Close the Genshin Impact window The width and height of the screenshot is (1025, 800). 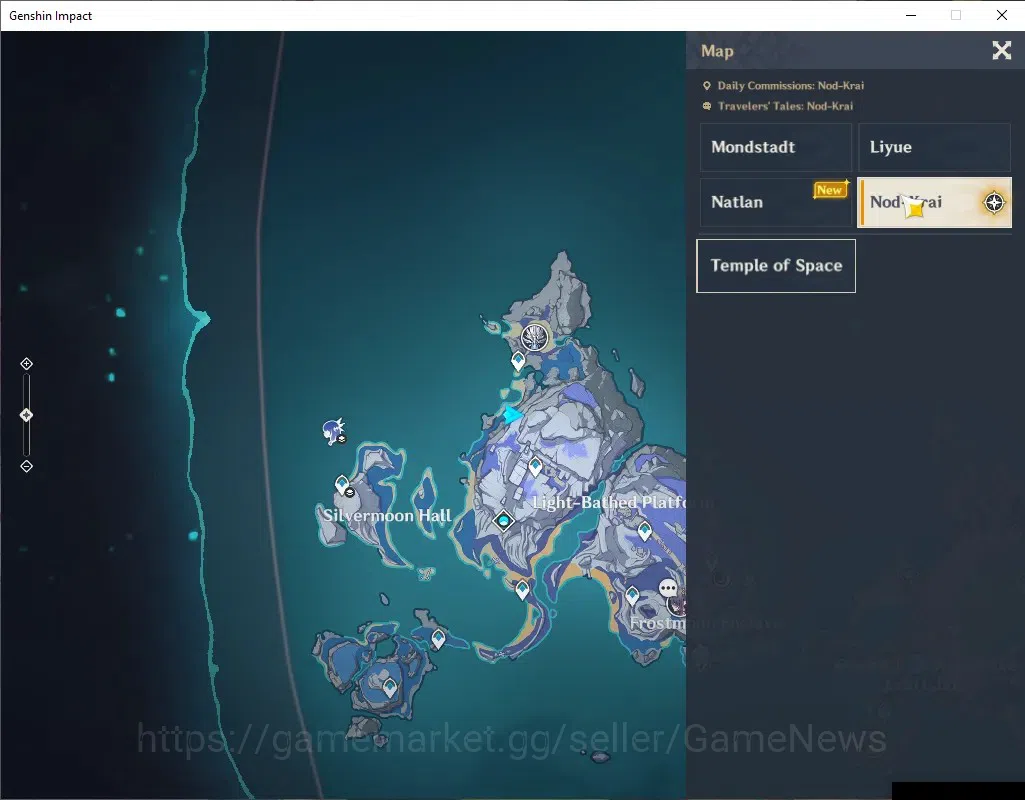coord(1001,15)
